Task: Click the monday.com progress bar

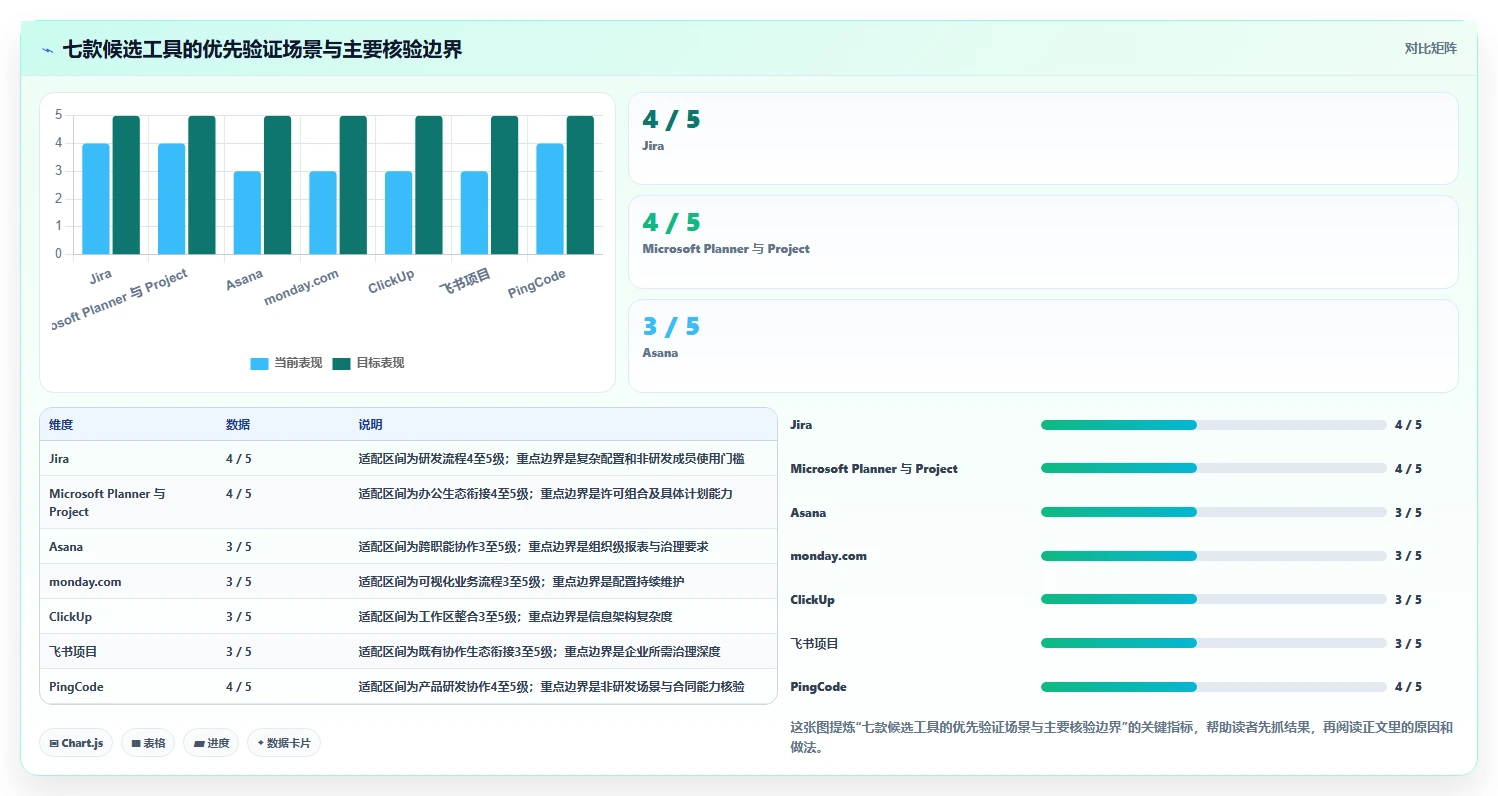Action: [x=1214, y=556]
